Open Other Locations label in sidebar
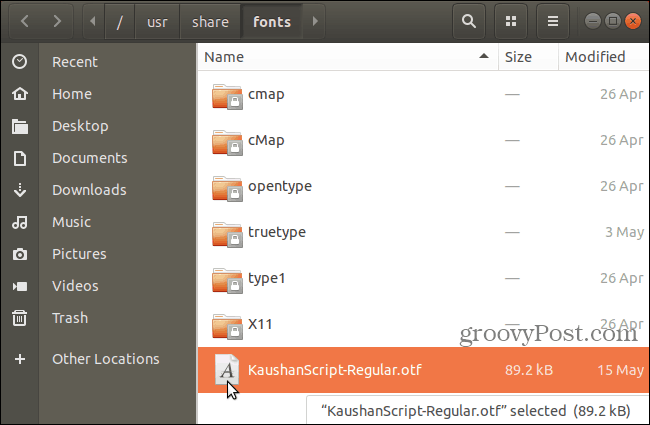This screenshot has width=650, height=425. point(106,359)
